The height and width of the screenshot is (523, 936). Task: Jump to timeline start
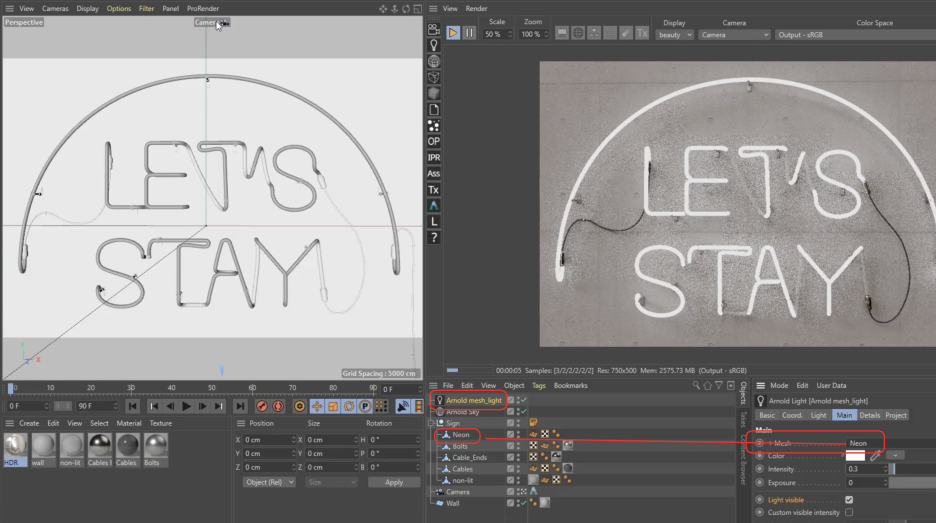click(133, 407)
